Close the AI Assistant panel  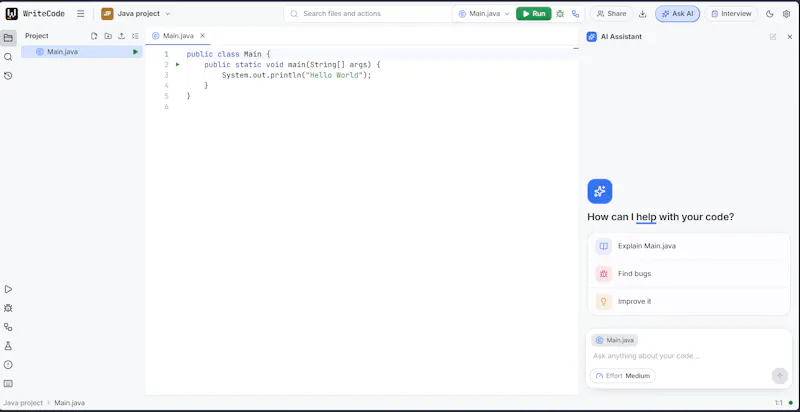pyautogui.click(x=790, y=37)
